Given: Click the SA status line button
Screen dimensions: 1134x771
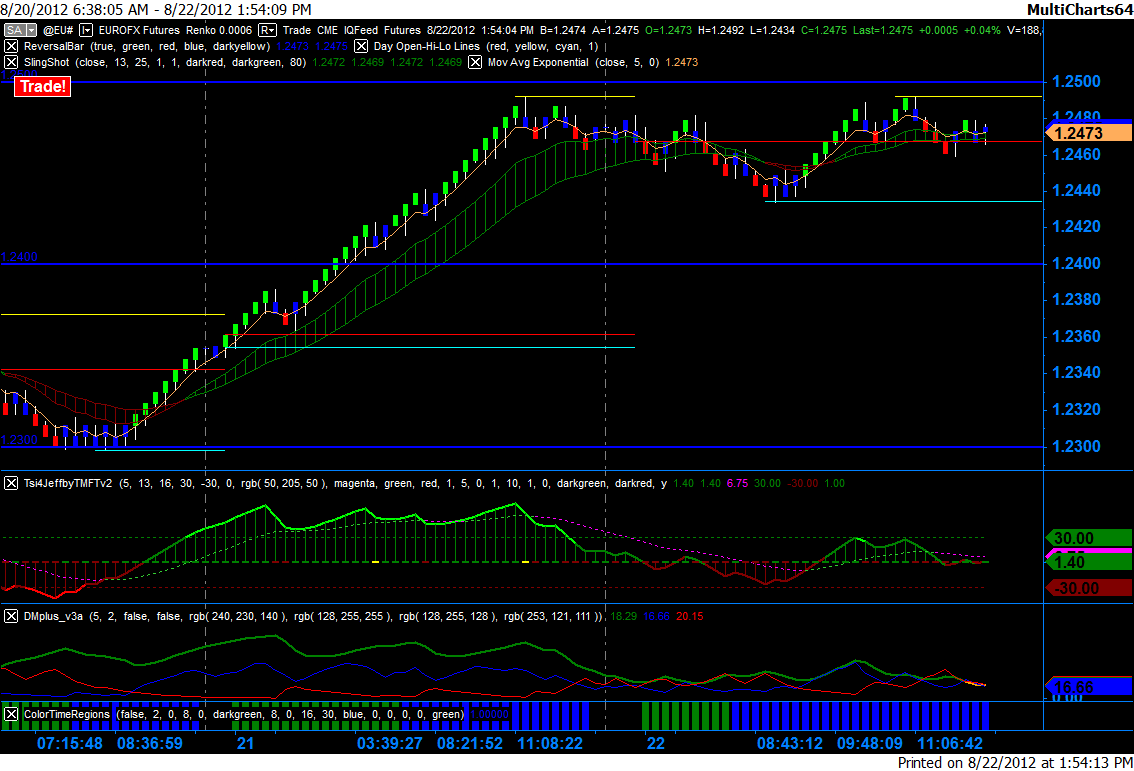Looking at the screenshot, I should [14, 30].
